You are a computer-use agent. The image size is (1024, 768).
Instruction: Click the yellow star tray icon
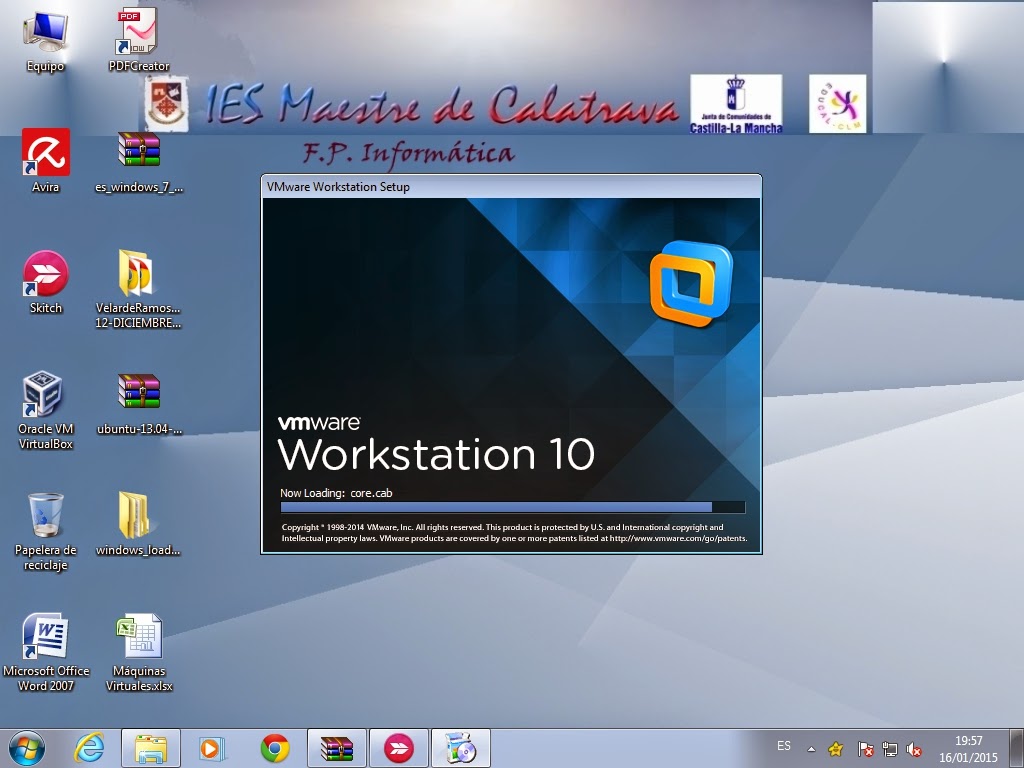point(835,749)
